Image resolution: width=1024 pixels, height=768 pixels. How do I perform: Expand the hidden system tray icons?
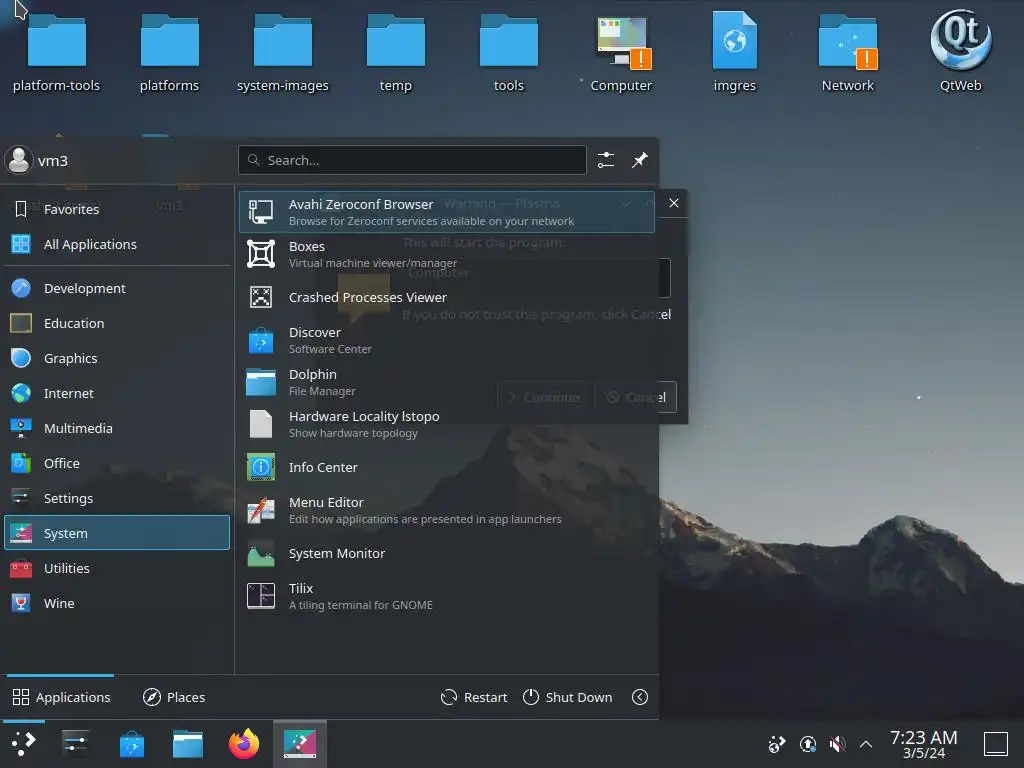(x=866, y=744)
